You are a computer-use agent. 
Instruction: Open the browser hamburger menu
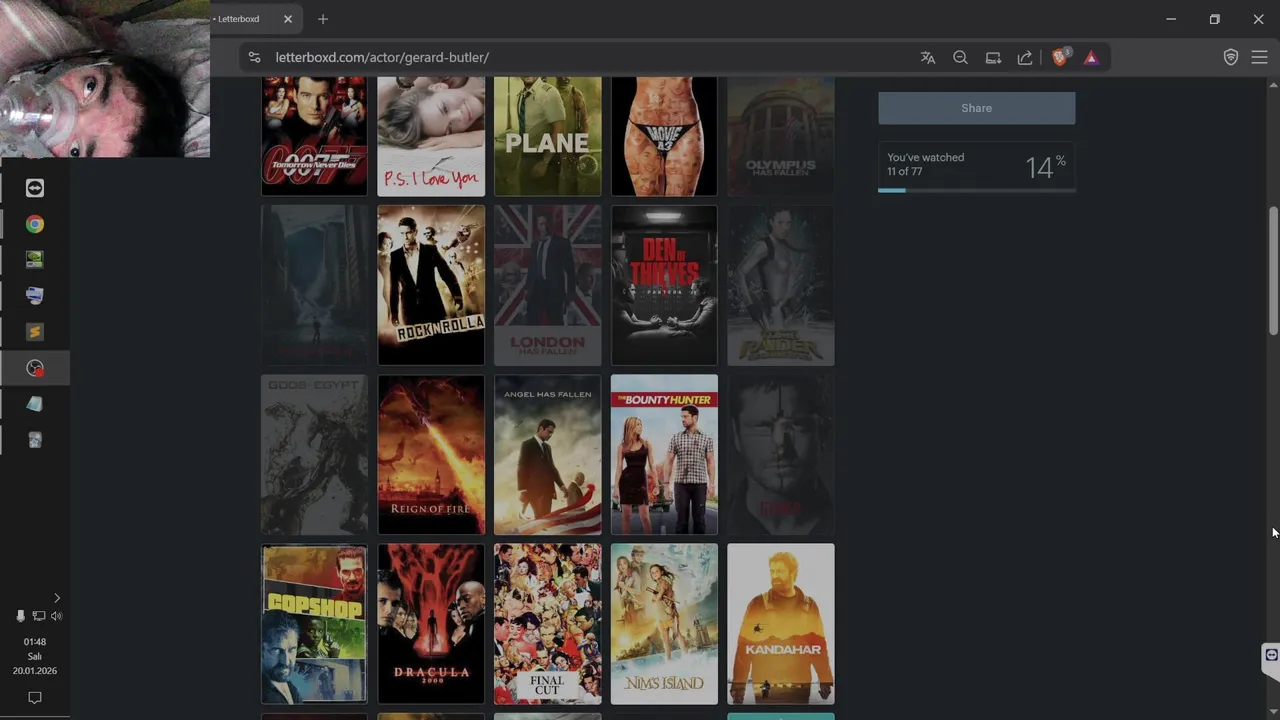coord(1259,58)
